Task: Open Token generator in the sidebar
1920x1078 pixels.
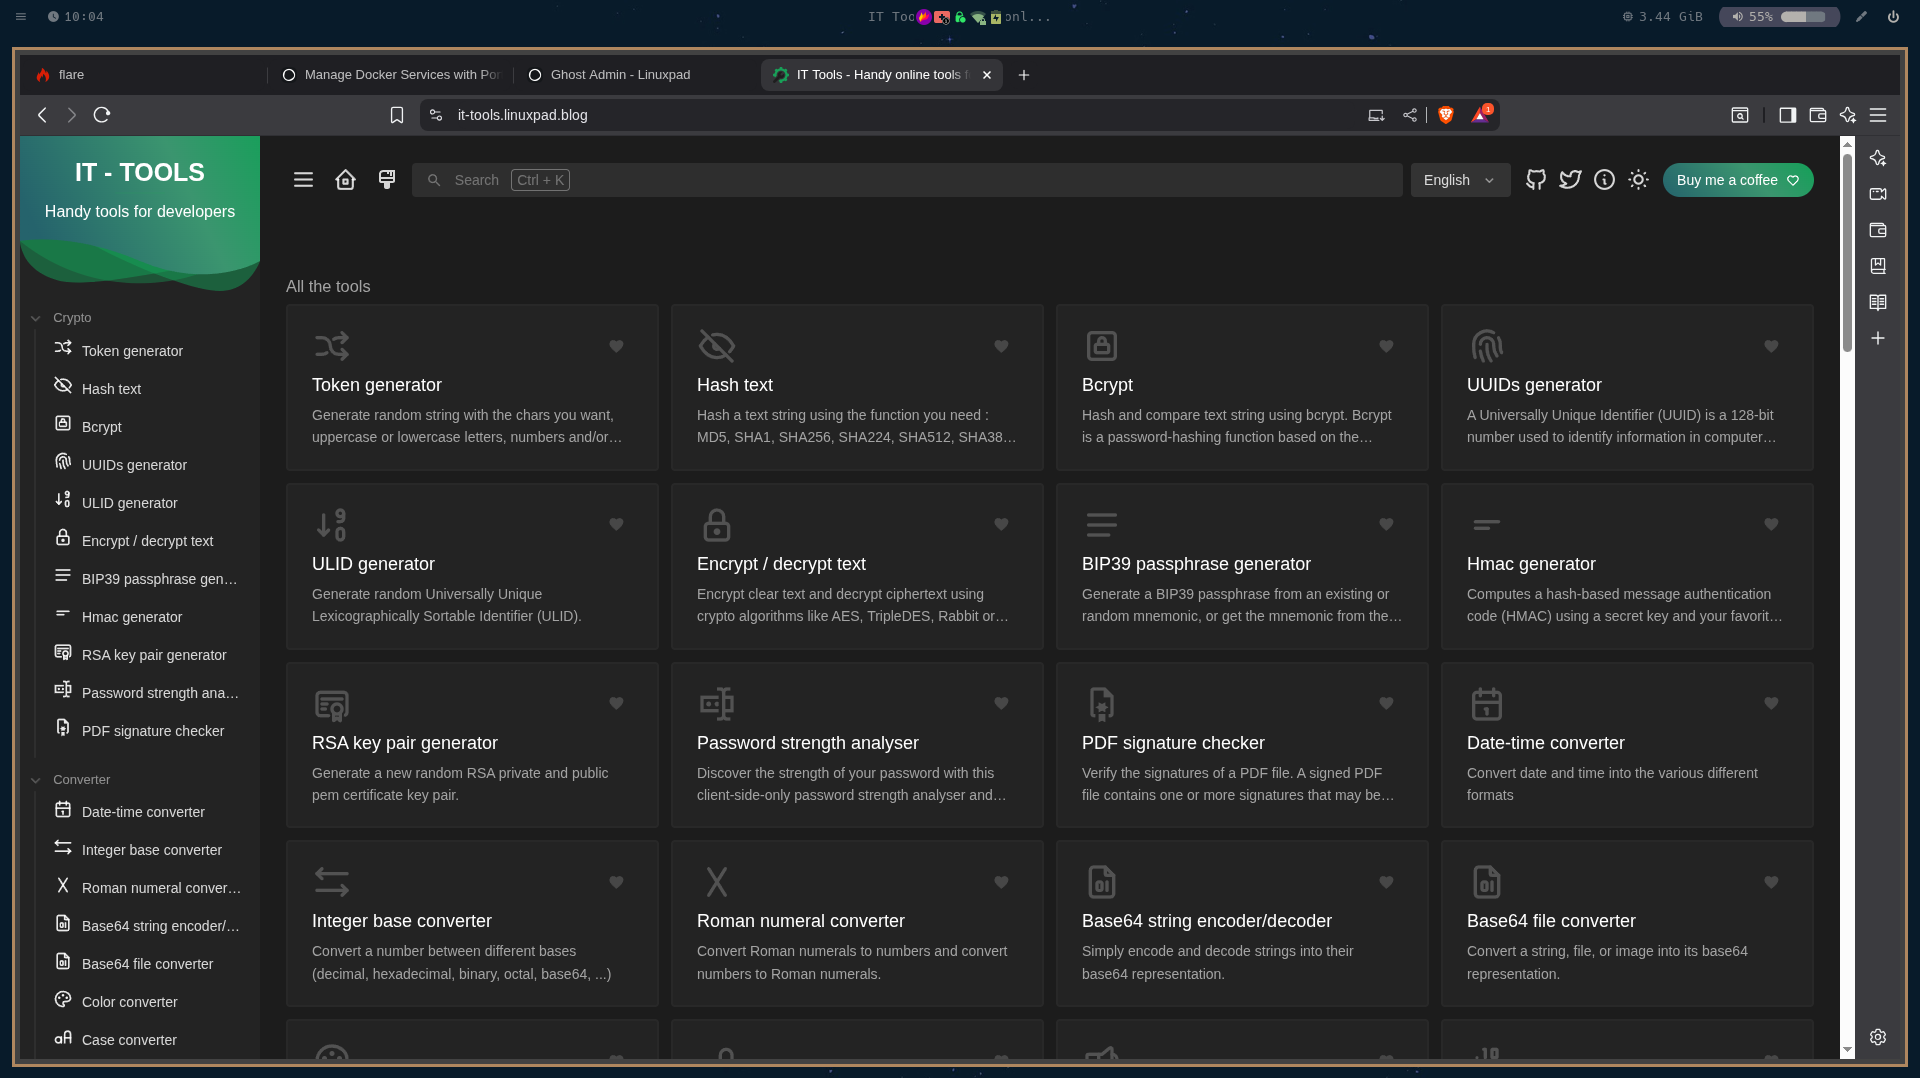Action: click(x=132, y=351)
